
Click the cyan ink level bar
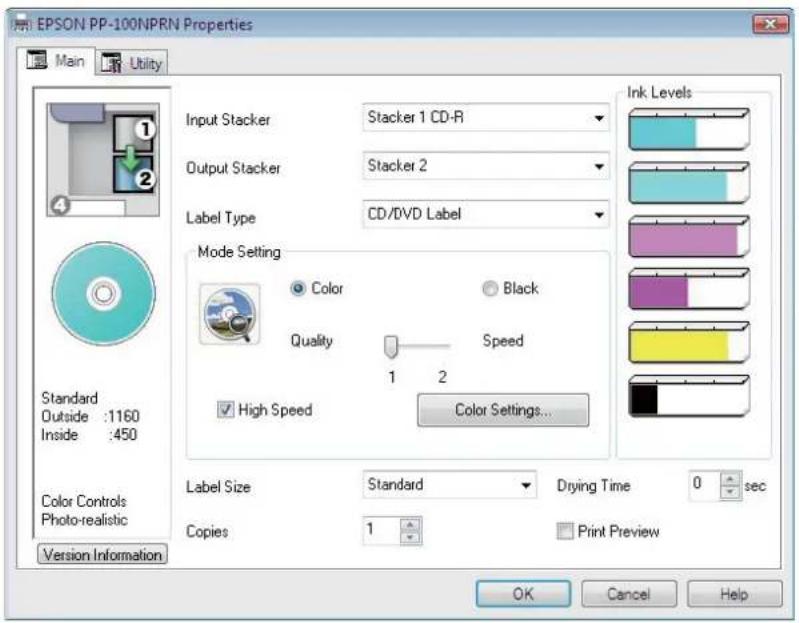pos(689,129)
